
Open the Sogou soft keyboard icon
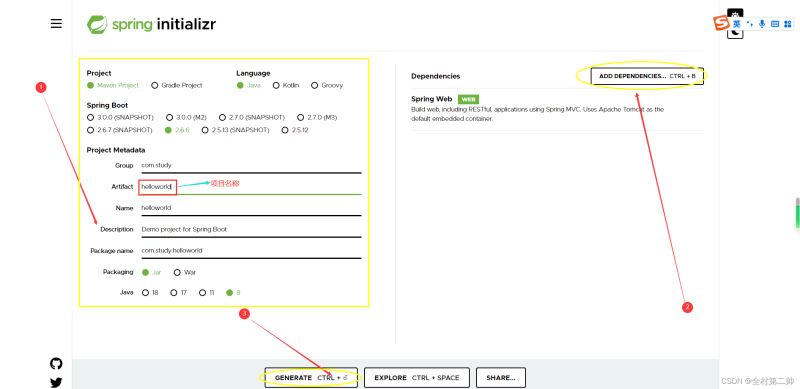(774, 24)
